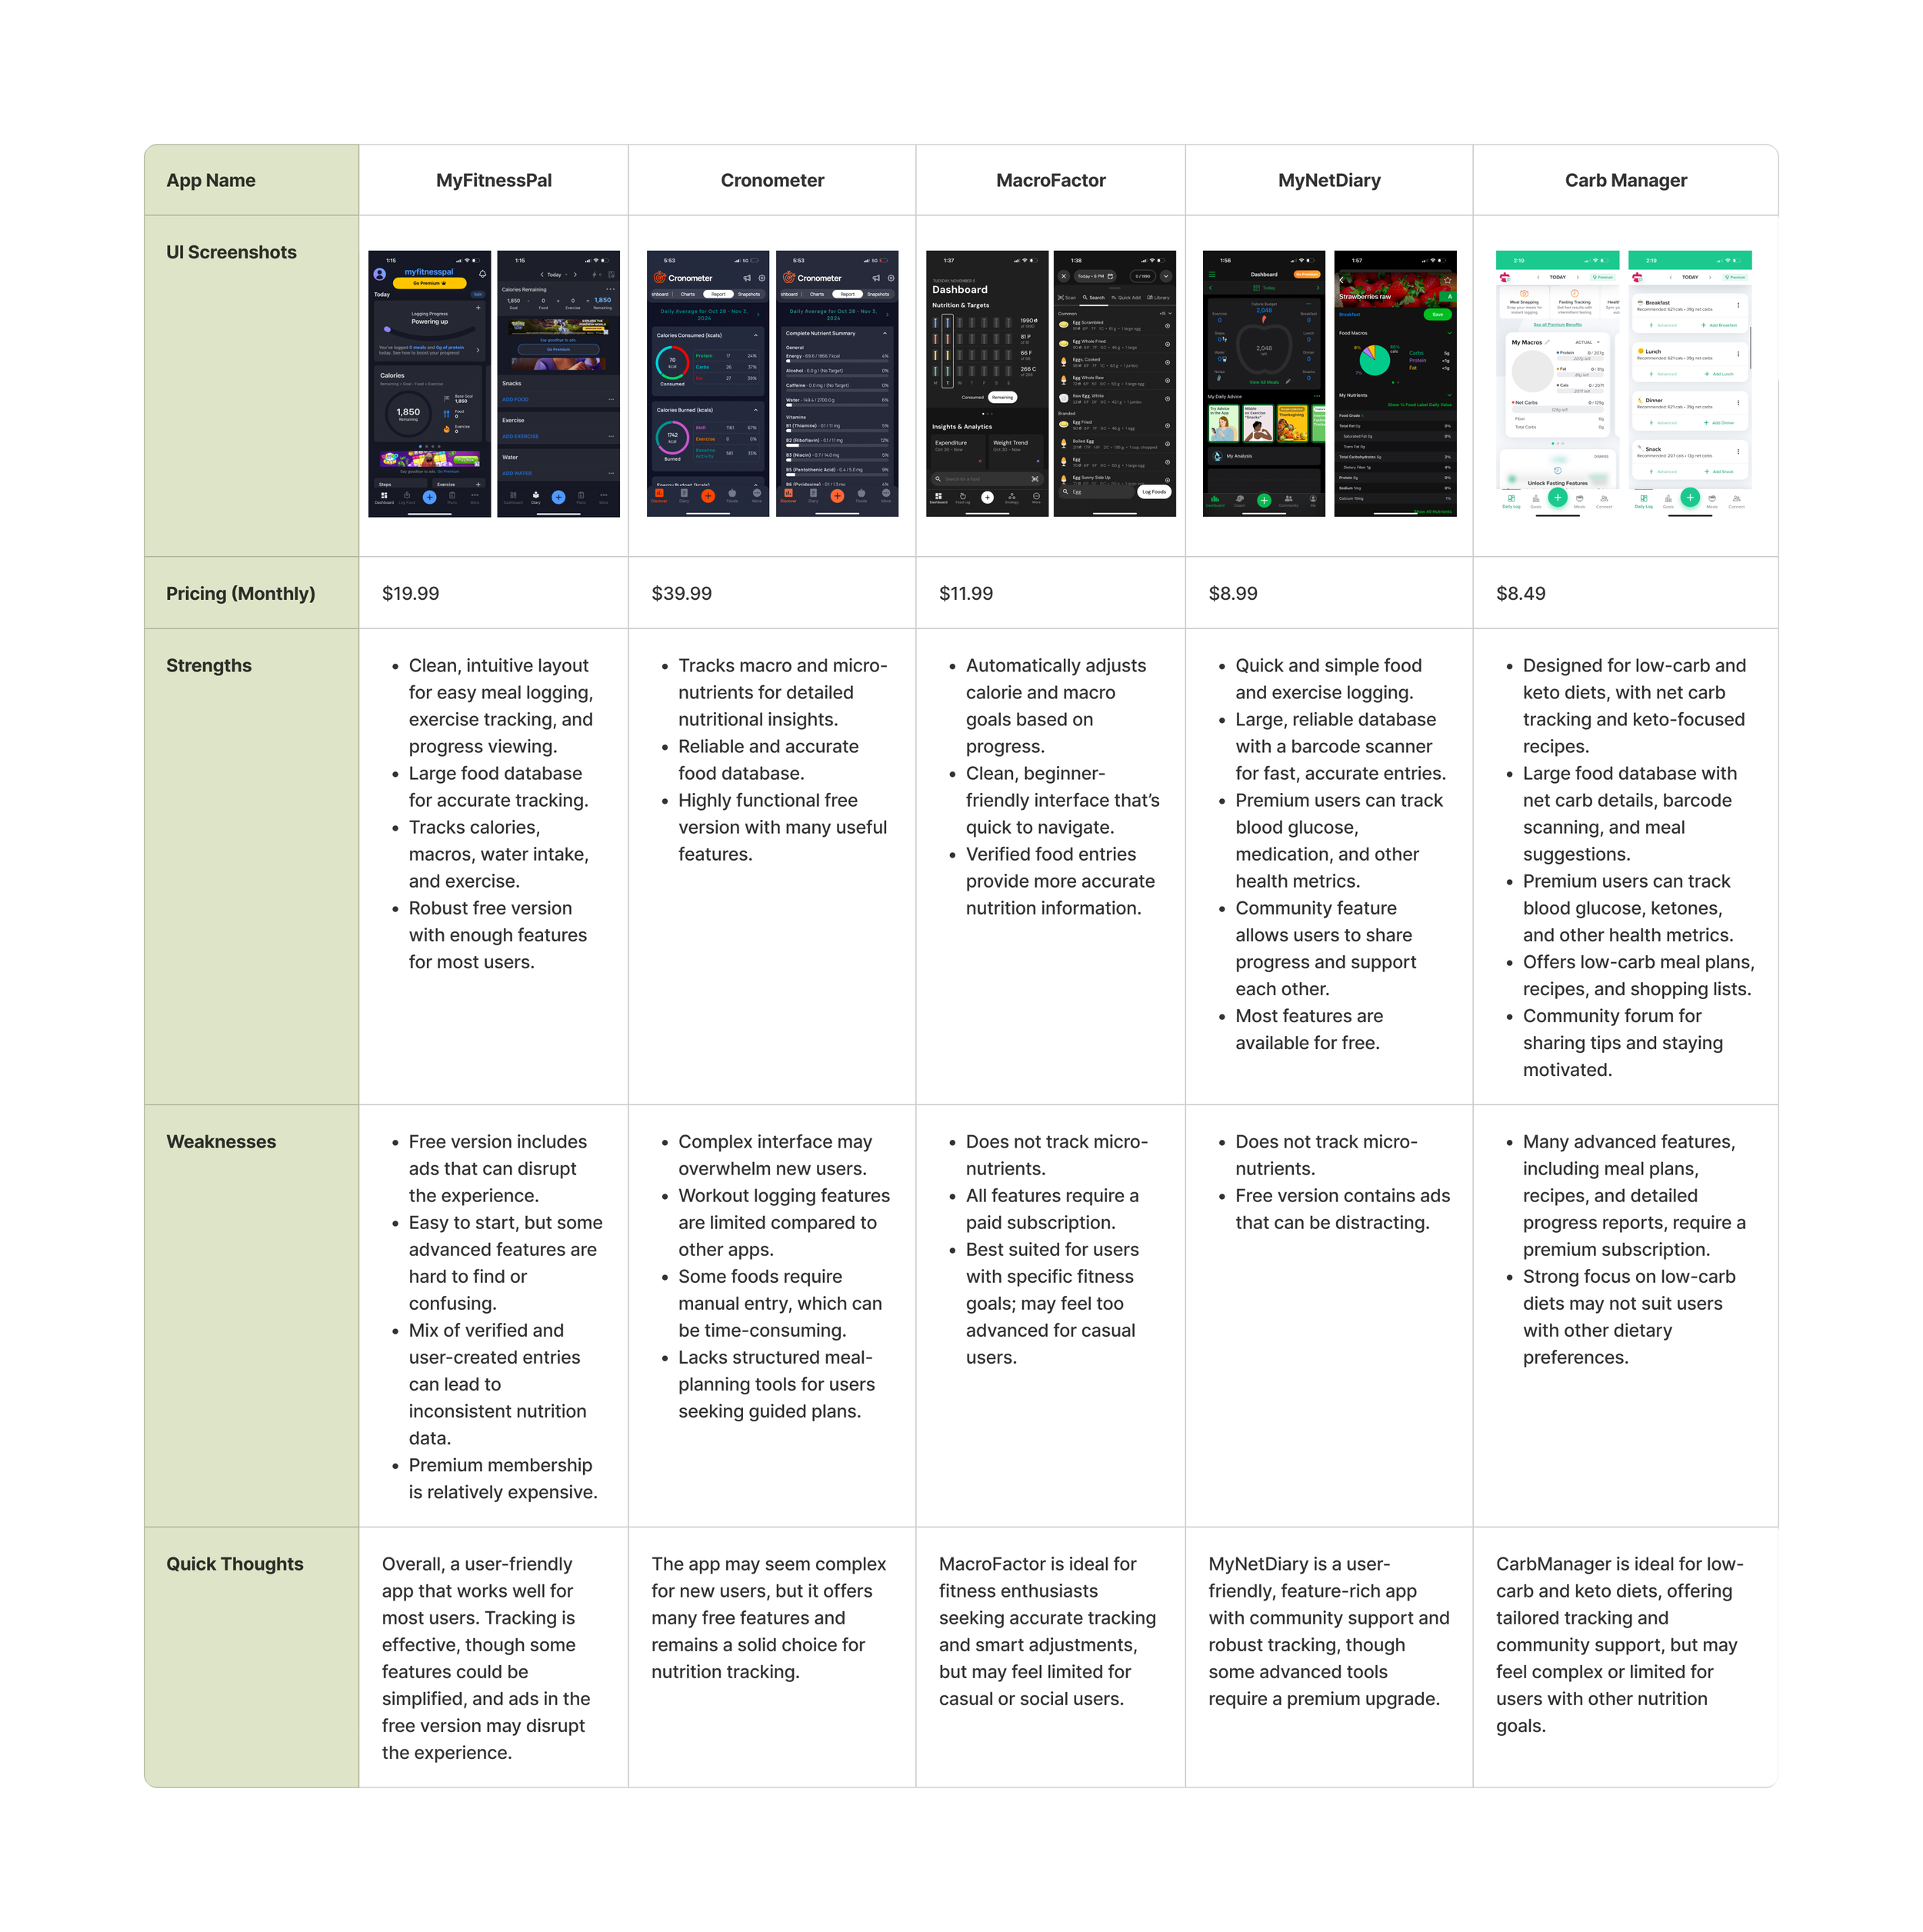Tap the Go Premium button in MyFitnessPal

tap(430, 283)
